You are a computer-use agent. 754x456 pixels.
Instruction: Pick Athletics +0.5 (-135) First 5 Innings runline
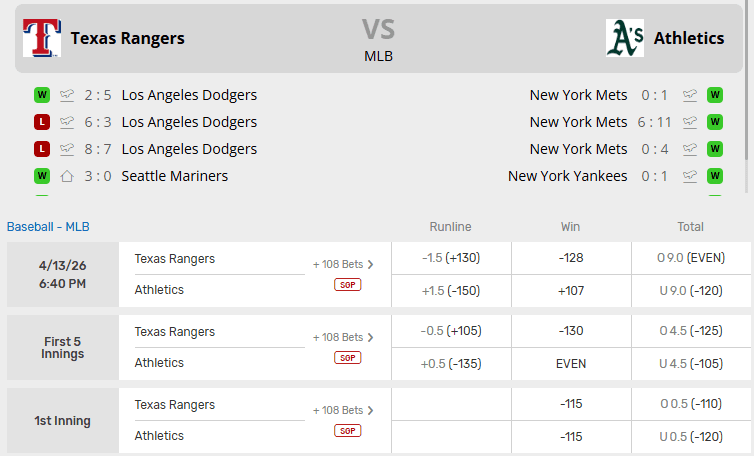point(451,363)
